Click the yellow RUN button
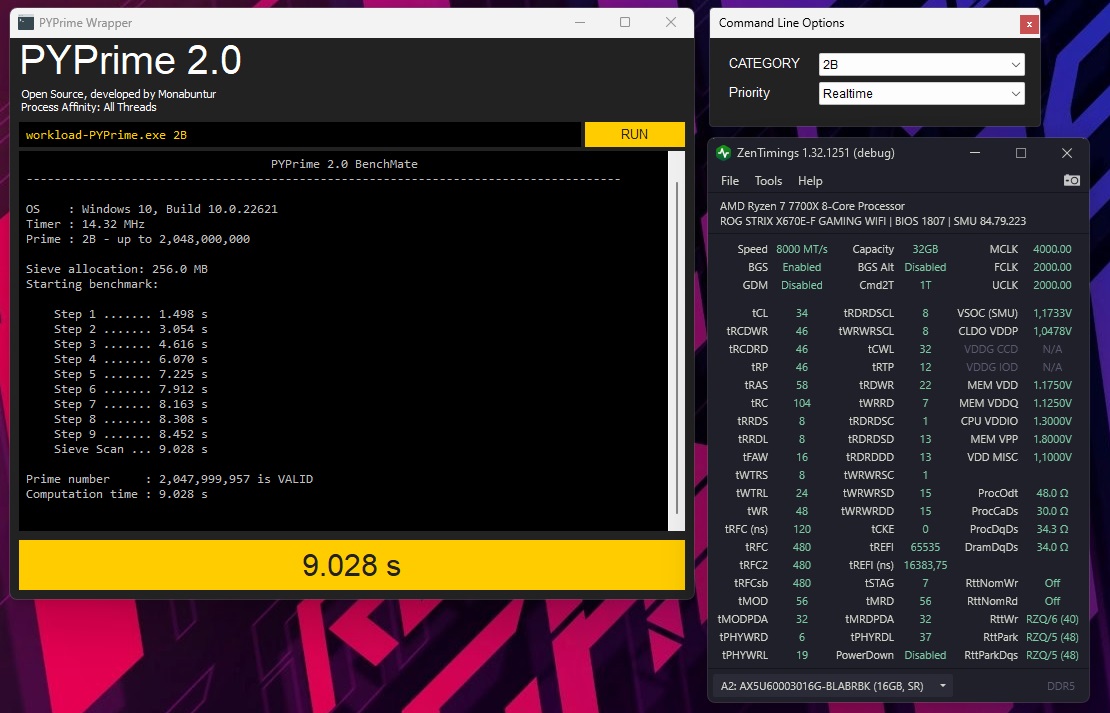The height and width of the screenshot is (713, 1110). pos(634,135)
